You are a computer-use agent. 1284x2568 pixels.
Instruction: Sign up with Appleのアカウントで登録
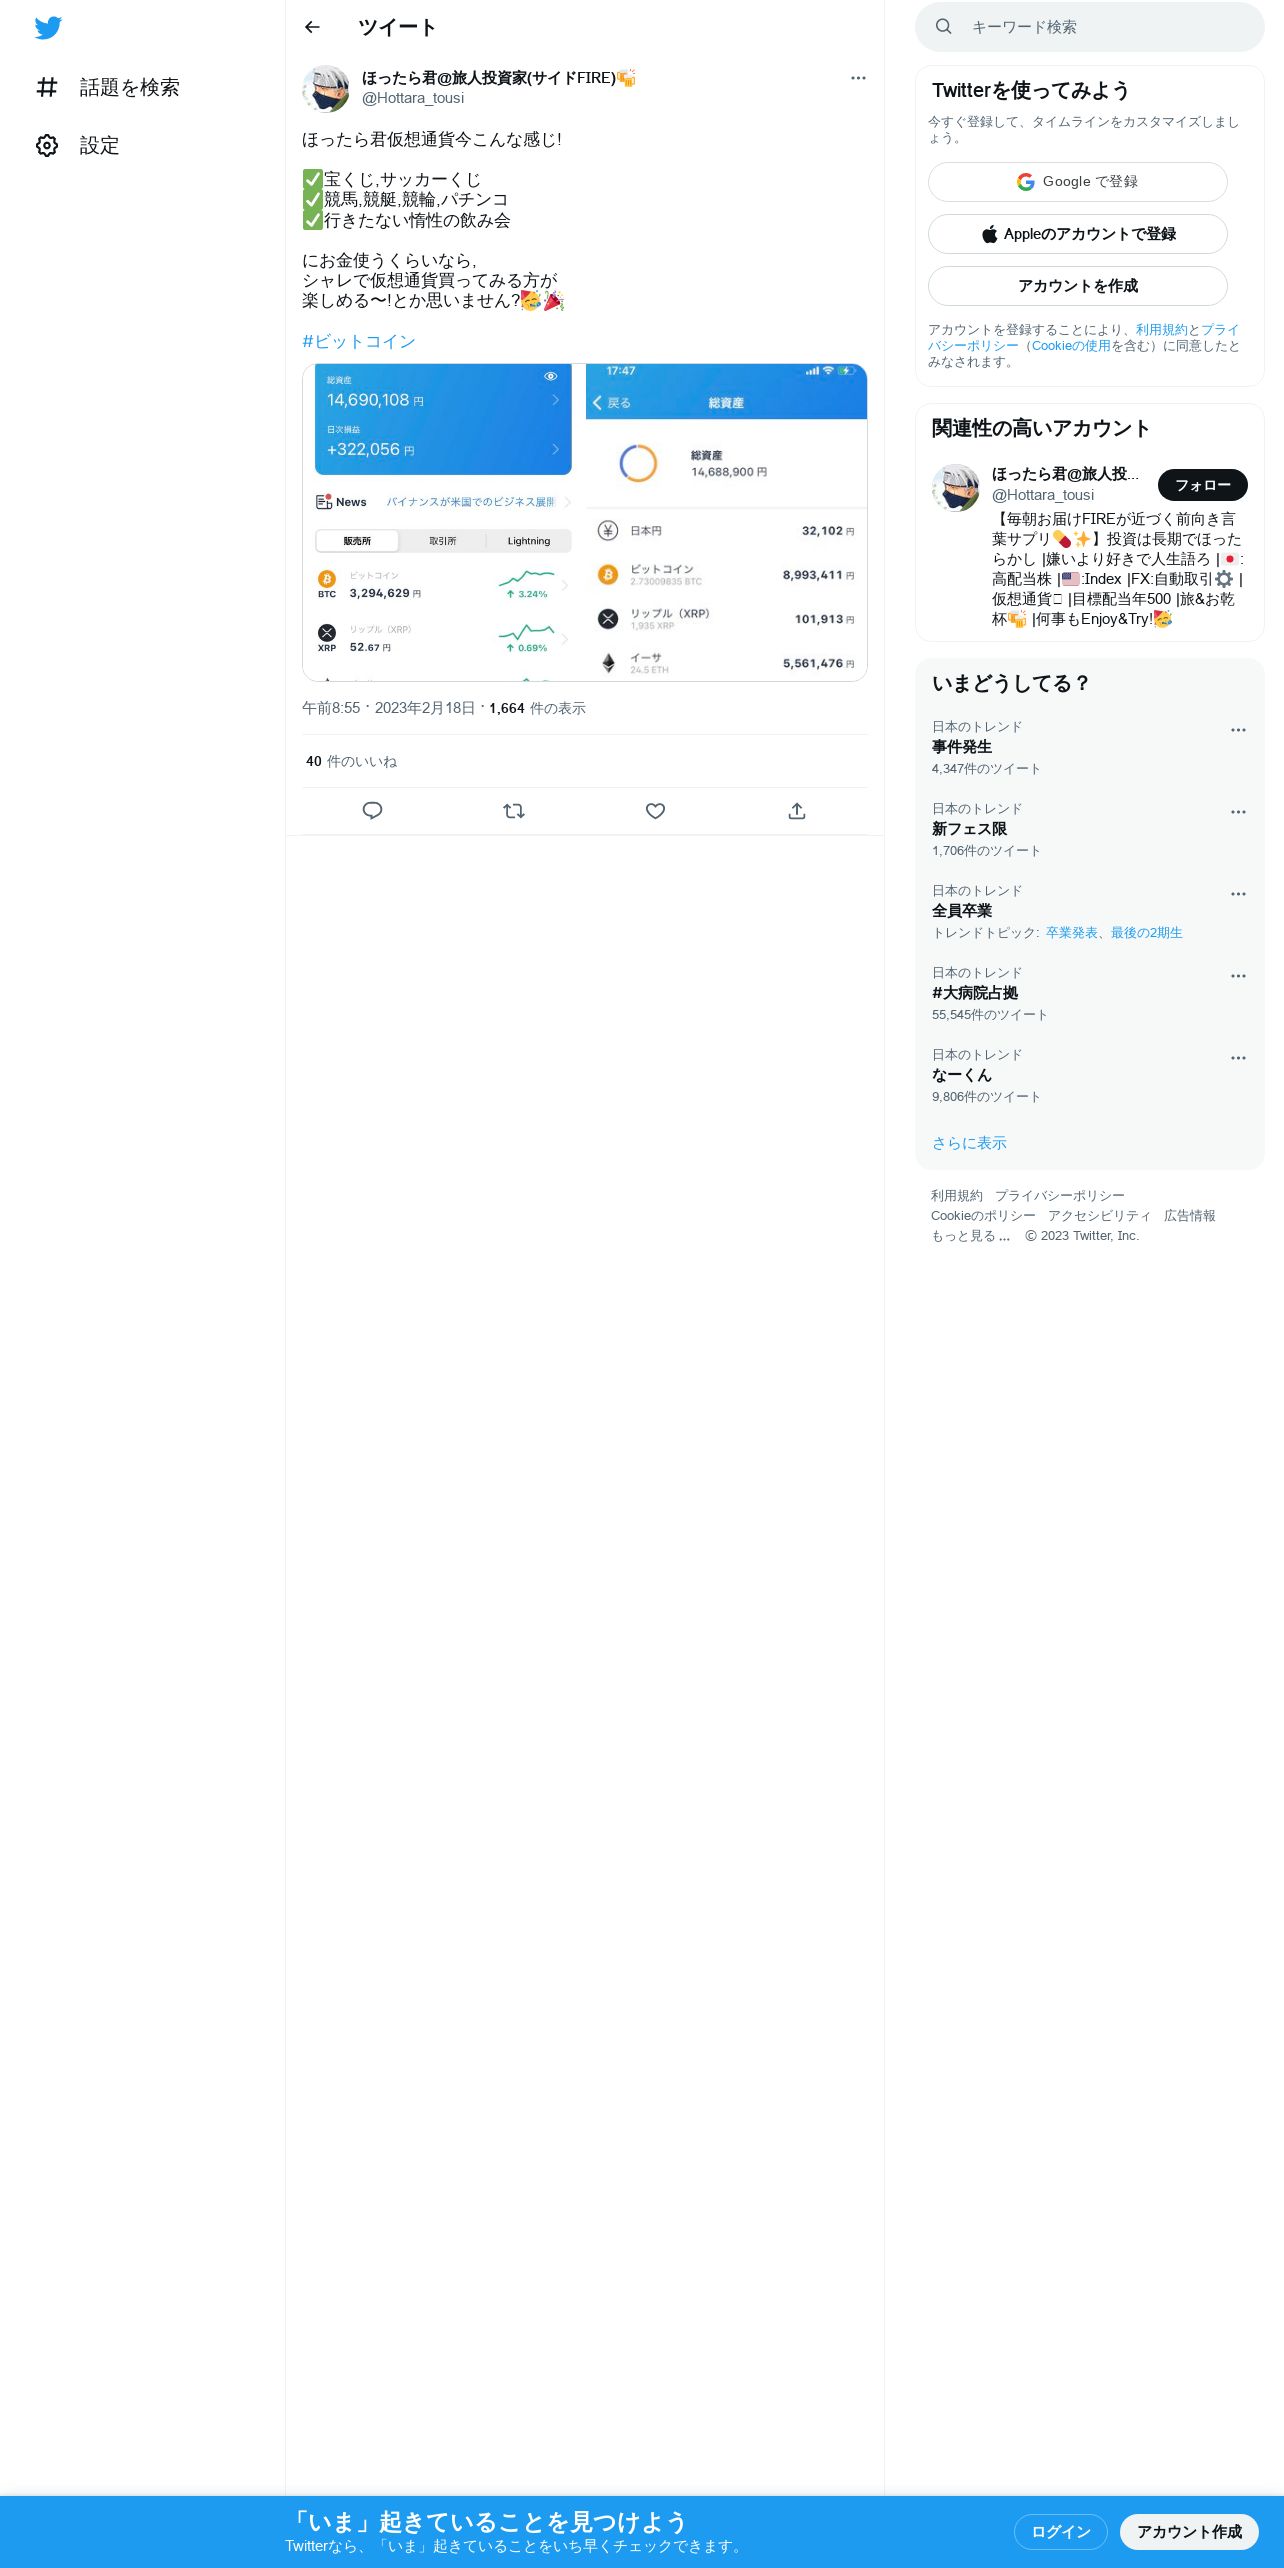(x=1078, y=234)
